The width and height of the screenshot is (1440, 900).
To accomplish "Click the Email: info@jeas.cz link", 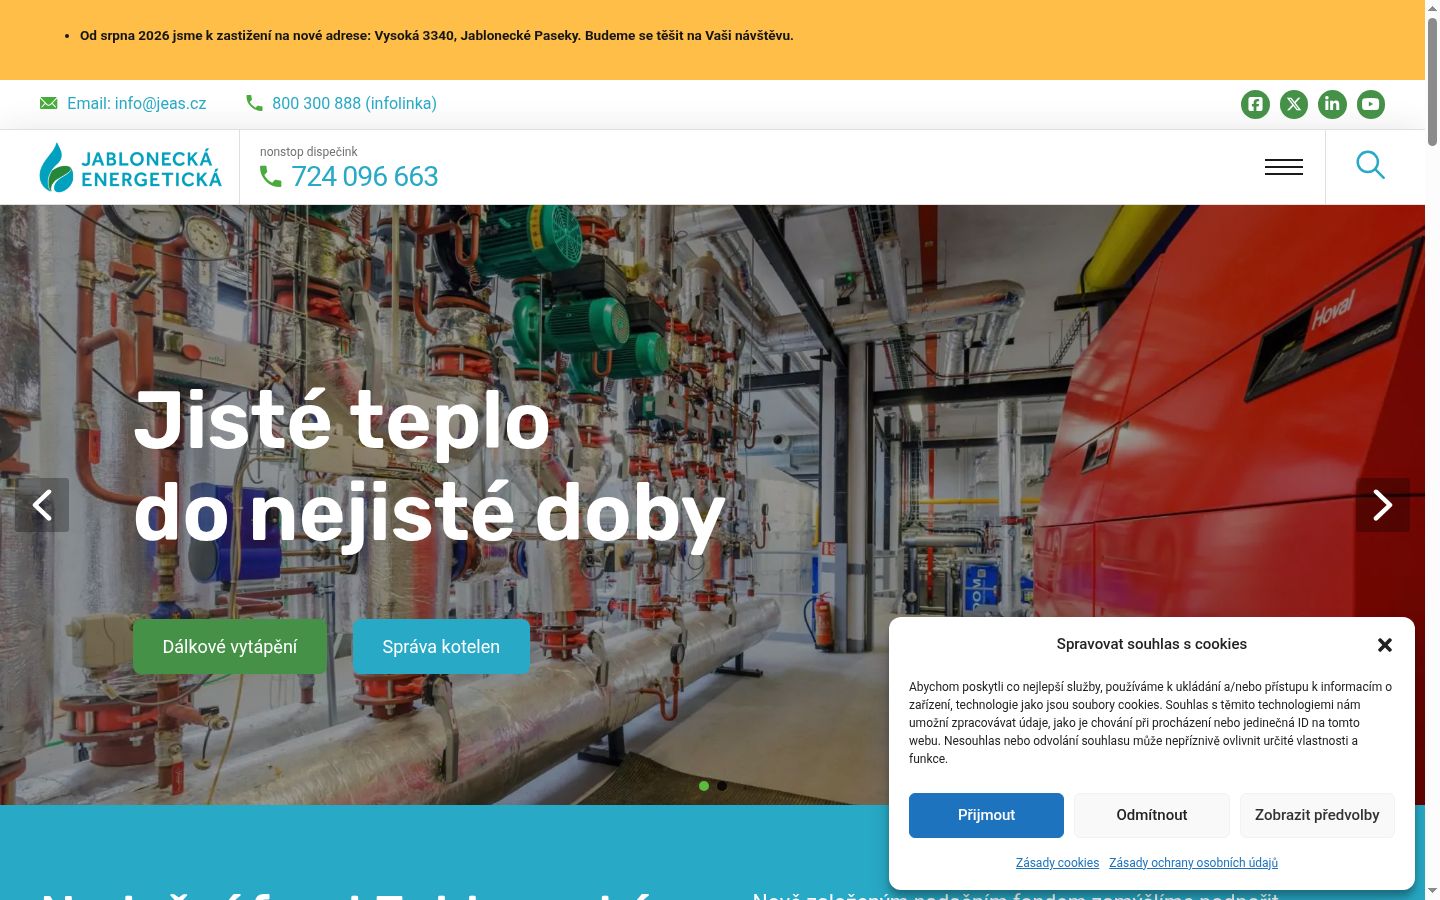I will [137, 103].
